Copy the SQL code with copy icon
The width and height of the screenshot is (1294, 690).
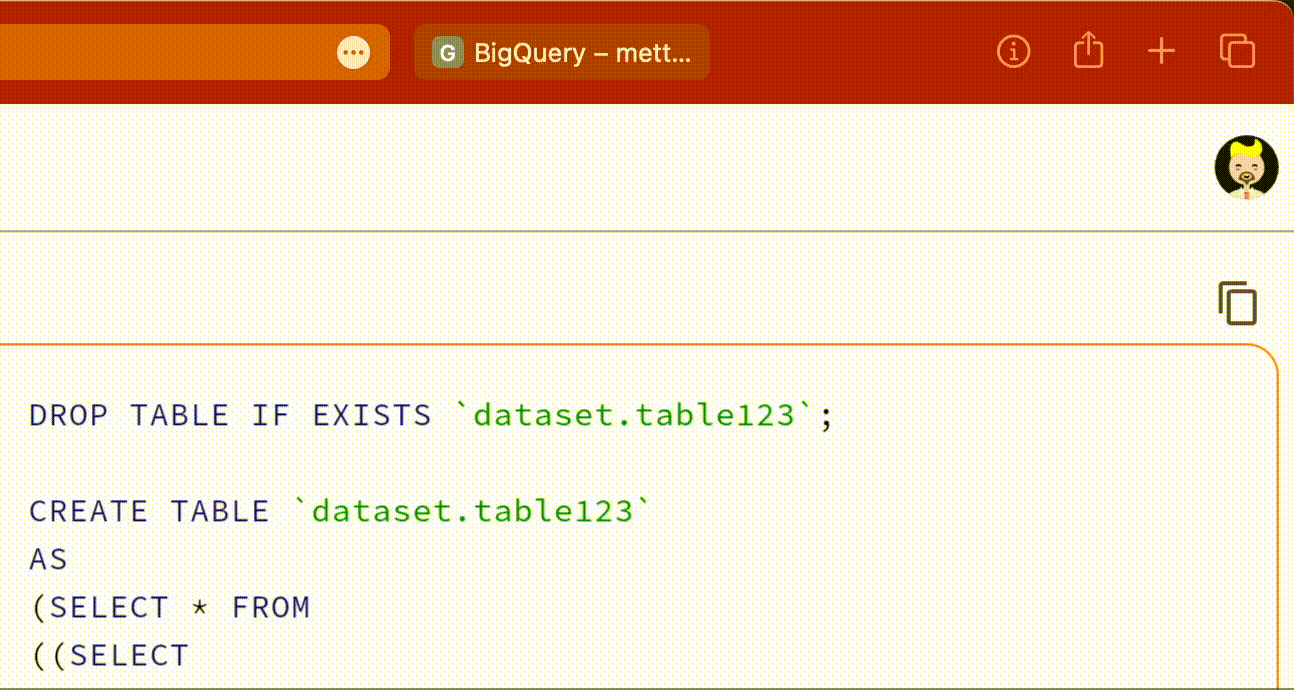coord(1237,303)
